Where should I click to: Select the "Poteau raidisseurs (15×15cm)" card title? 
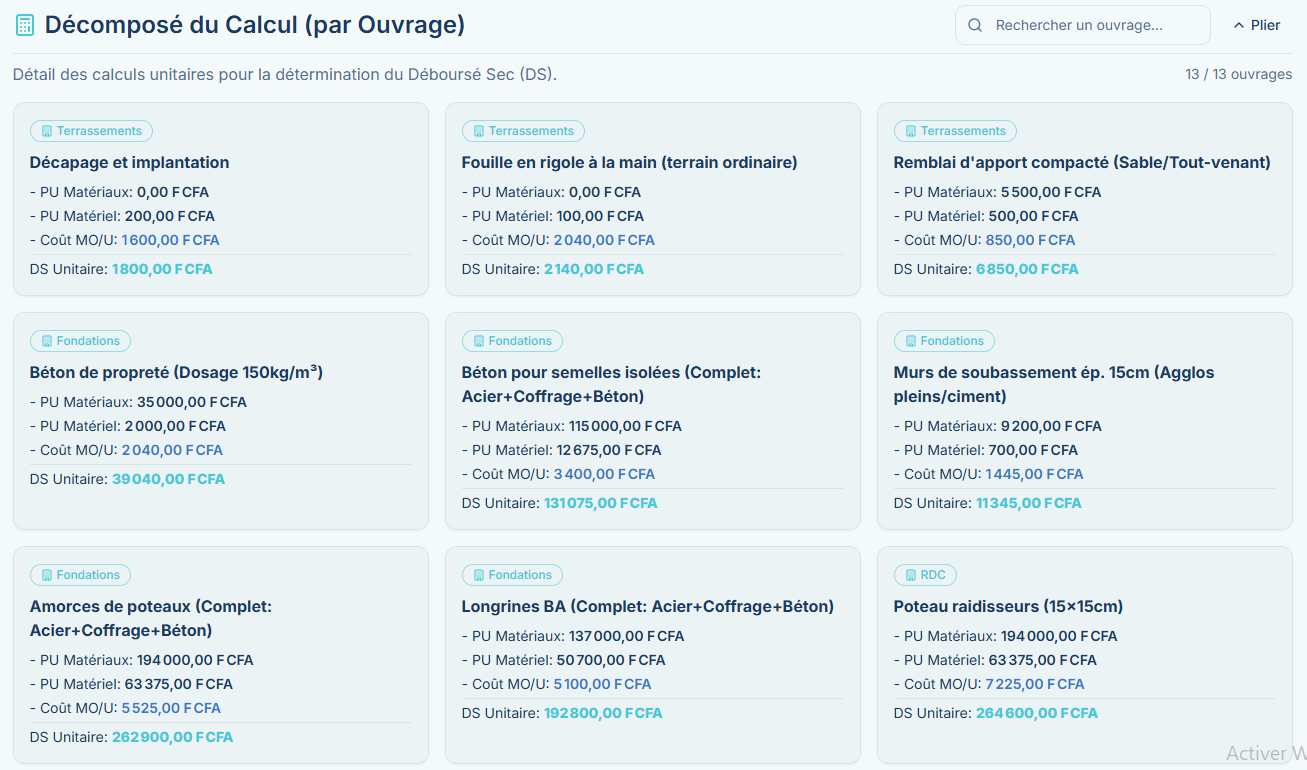click(x=1008, y=606)
